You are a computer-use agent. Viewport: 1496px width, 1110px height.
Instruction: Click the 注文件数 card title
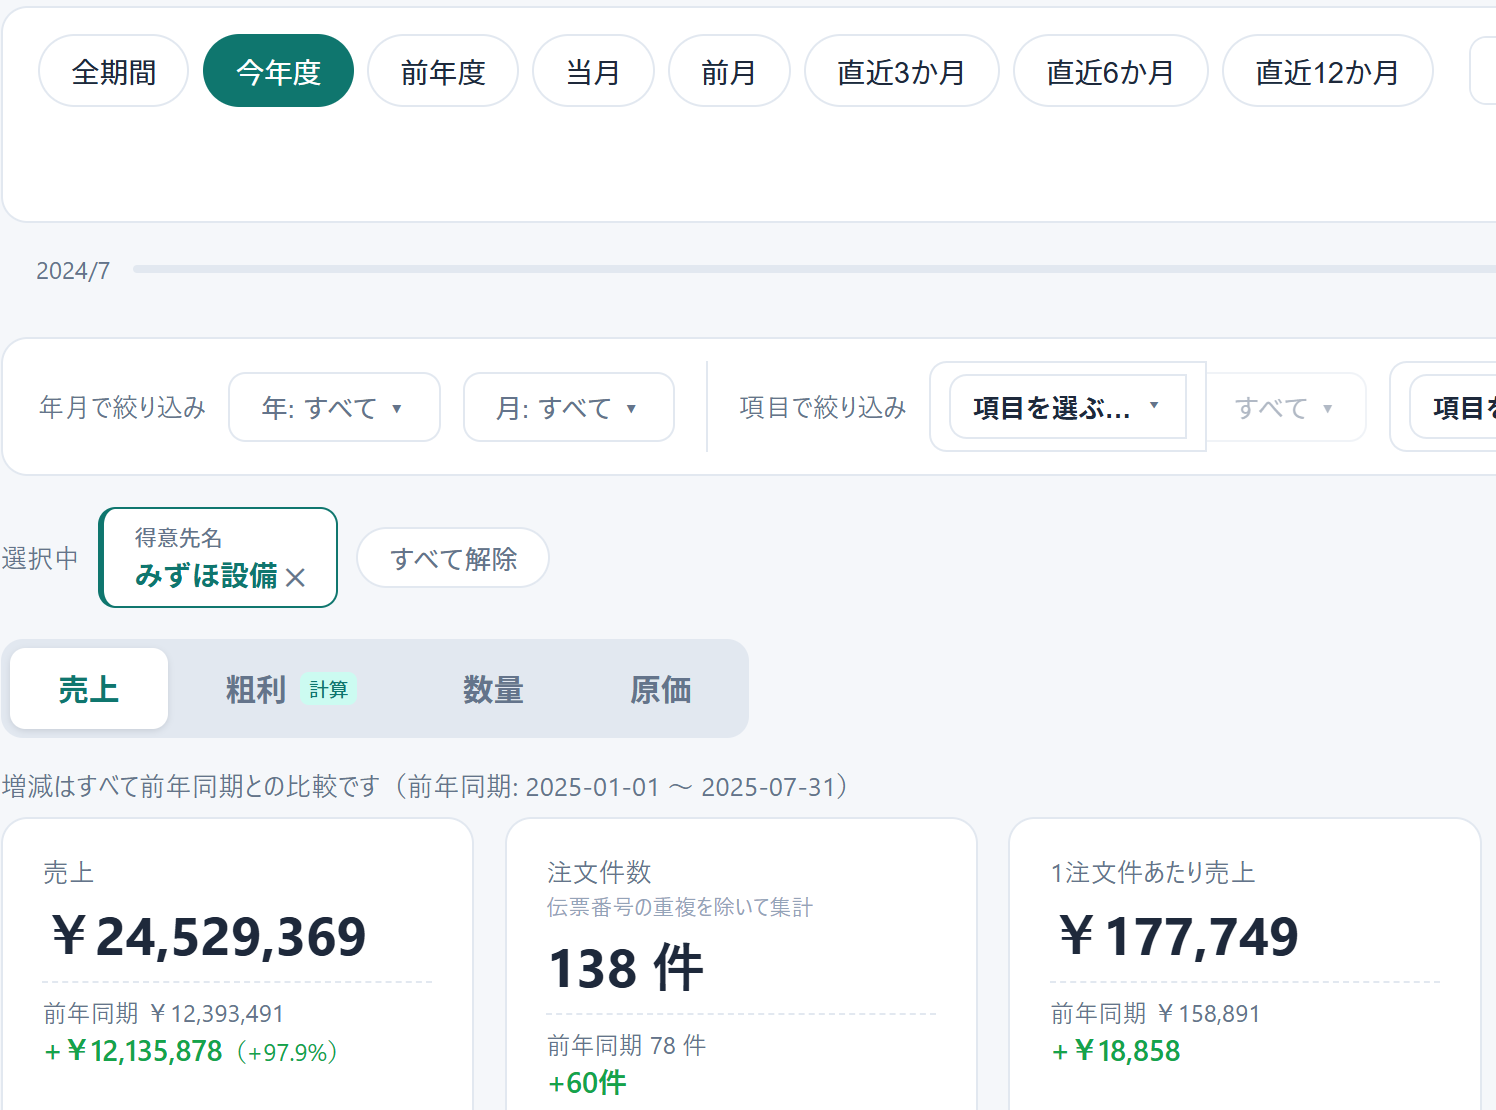pos(599,872)
